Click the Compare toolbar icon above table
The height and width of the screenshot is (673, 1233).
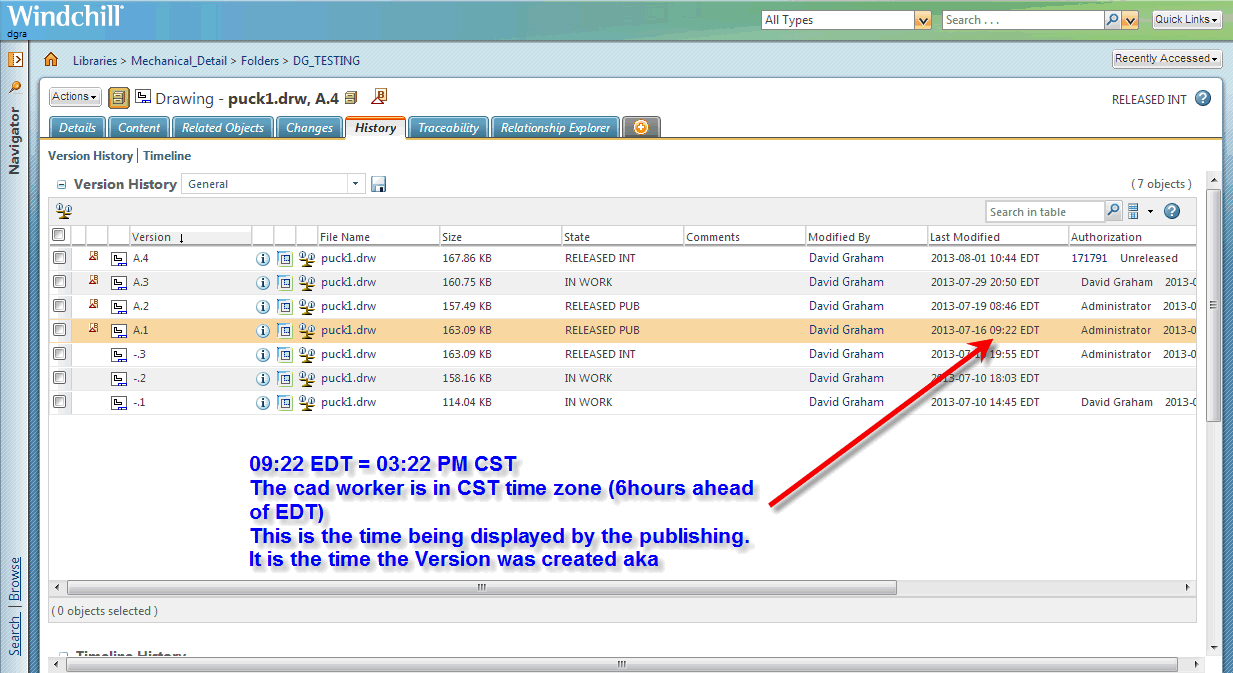coord(64,211)
